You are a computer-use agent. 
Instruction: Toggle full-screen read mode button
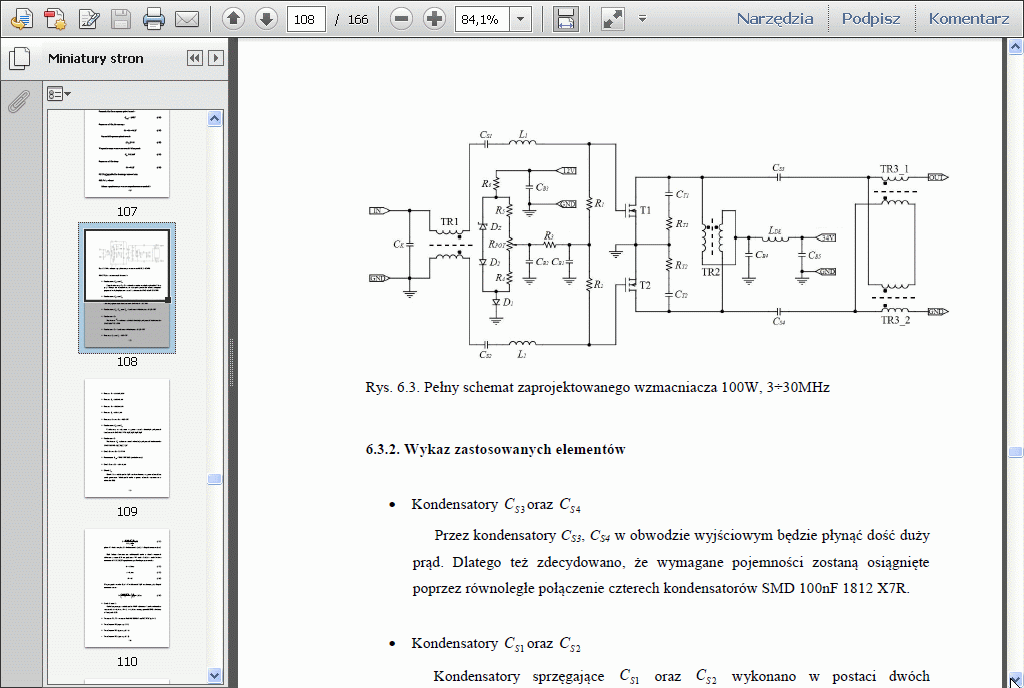pyautogui.click(x=612, y=18)
